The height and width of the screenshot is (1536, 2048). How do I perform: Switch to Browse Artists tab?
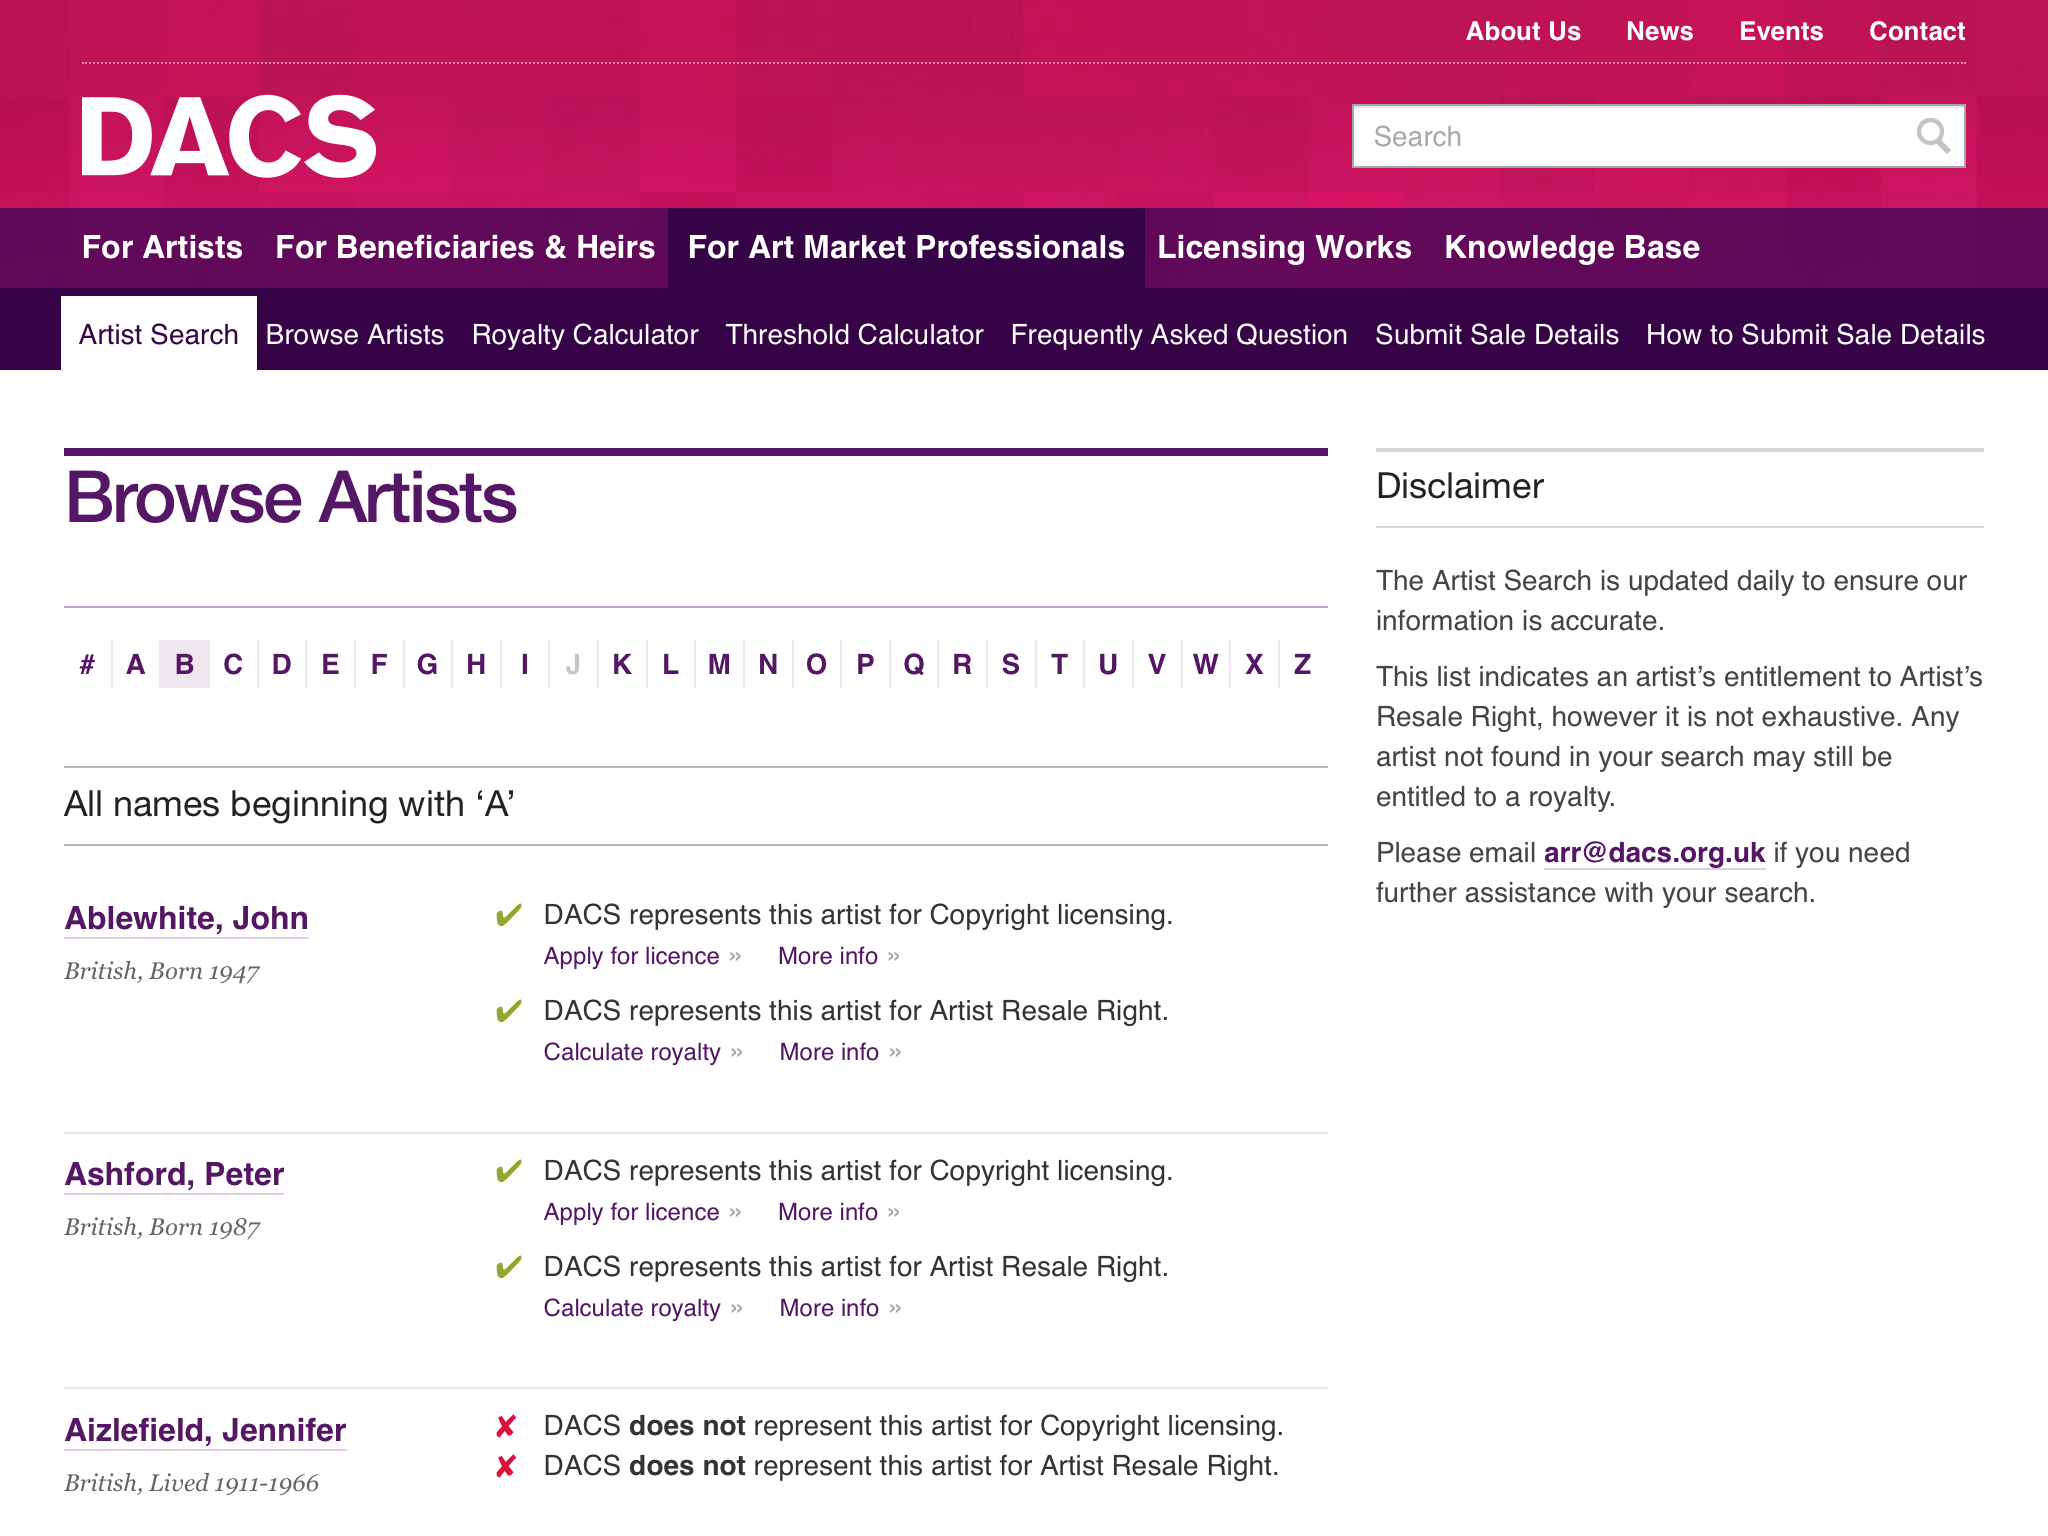tap(355, 334)
